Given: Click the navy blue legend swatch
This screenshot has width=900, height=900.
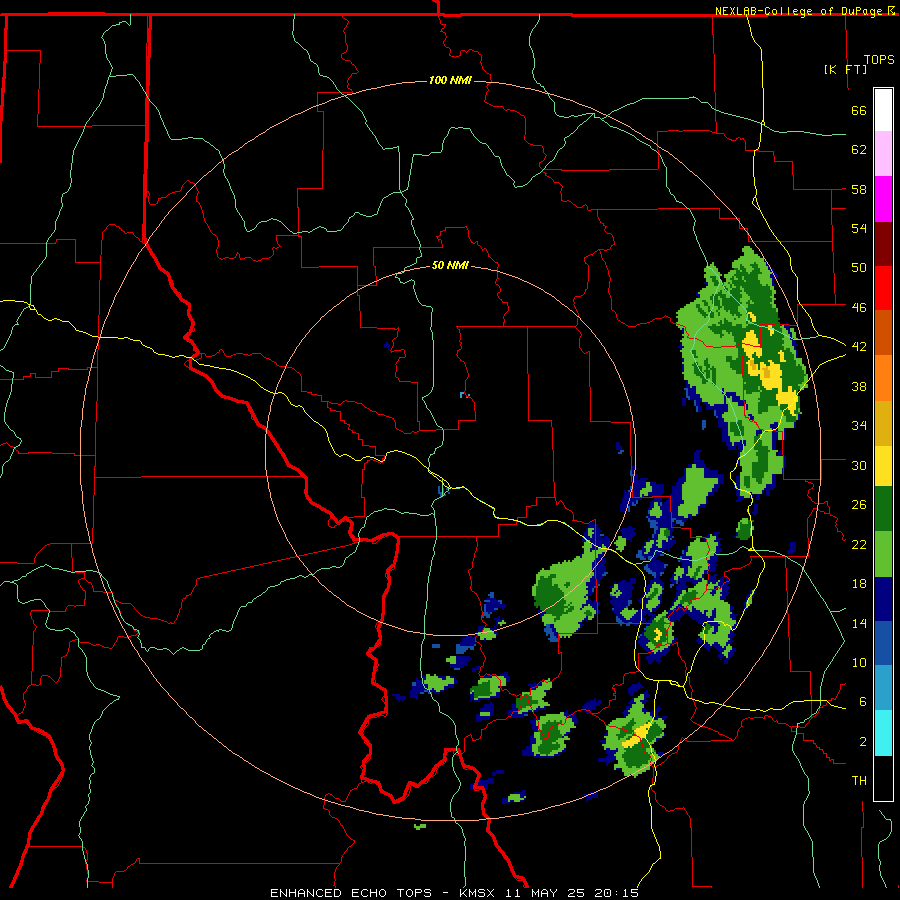Looking at the screenshot, I should point(883,599).
